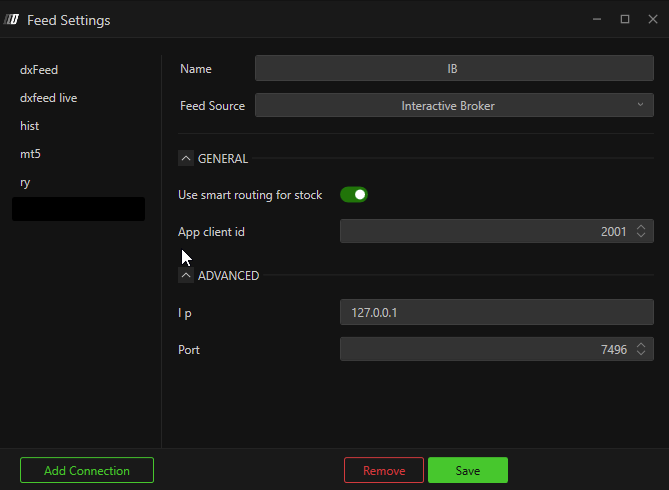Choose the mt5 connection in list
The height and width of the screenshot is (490, 669).
(x=30, y=154)
